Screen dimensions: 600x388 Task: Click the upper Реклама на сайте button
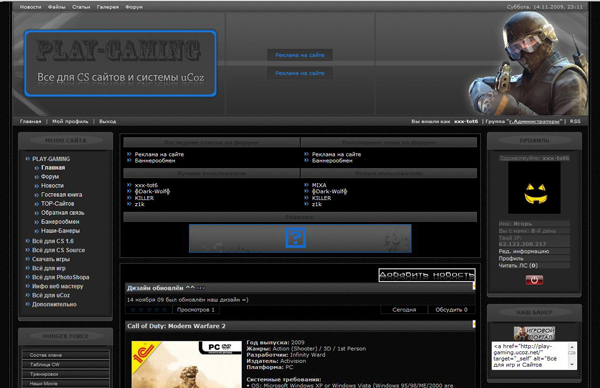(x=300, y=55)
